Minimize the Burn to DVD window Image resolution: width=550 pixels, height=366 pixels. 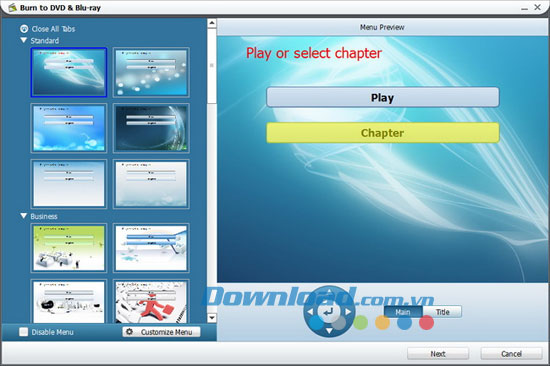click(x=524, y=8)
